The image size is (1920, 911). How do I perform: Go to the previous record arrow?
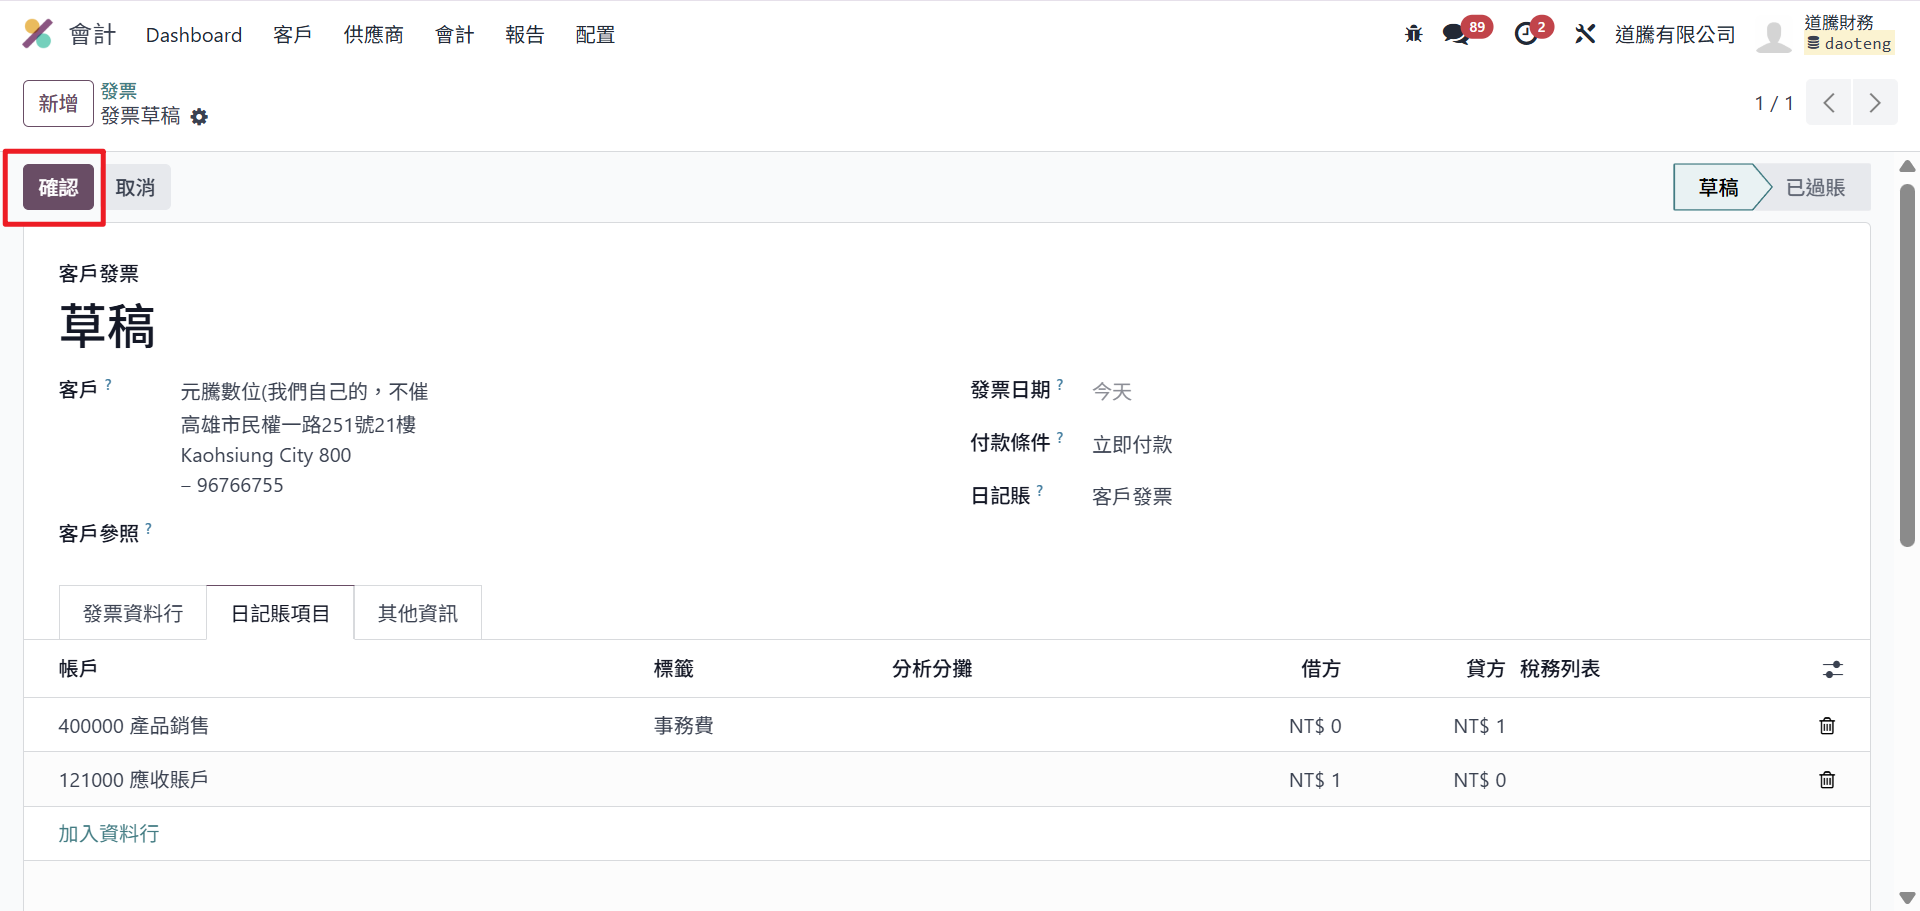tap(1829, 103)
